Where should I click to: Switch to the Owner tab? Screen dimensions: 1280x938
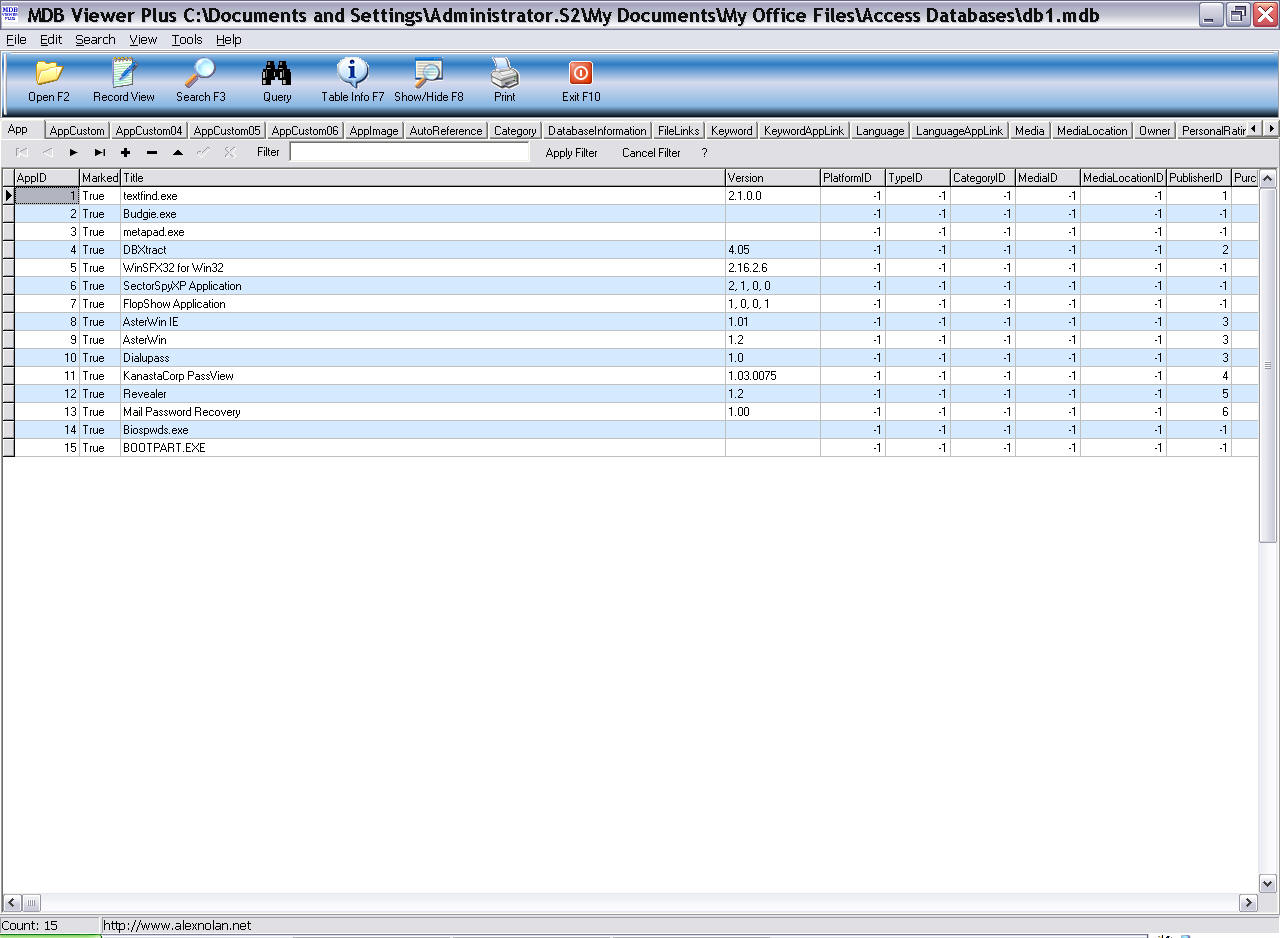1155,131
